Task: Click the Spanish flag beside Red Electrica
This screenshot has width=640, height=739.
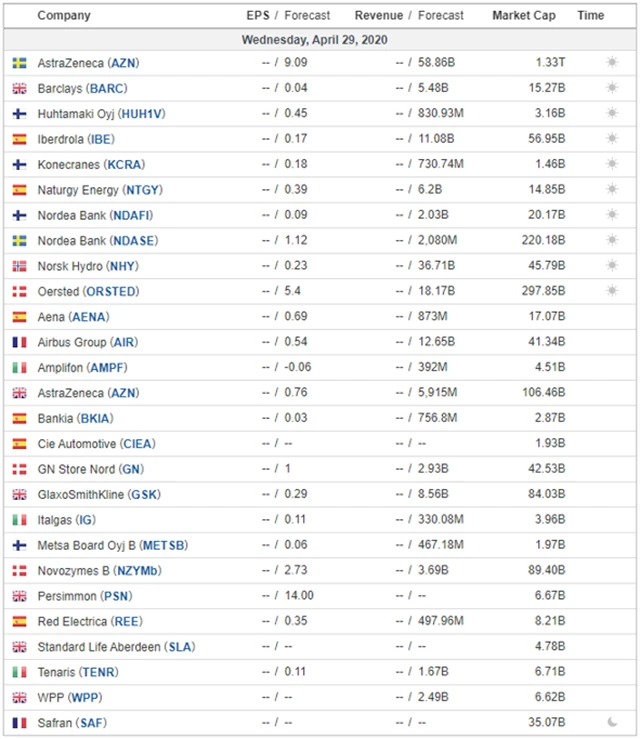Action: coord(19,621)
